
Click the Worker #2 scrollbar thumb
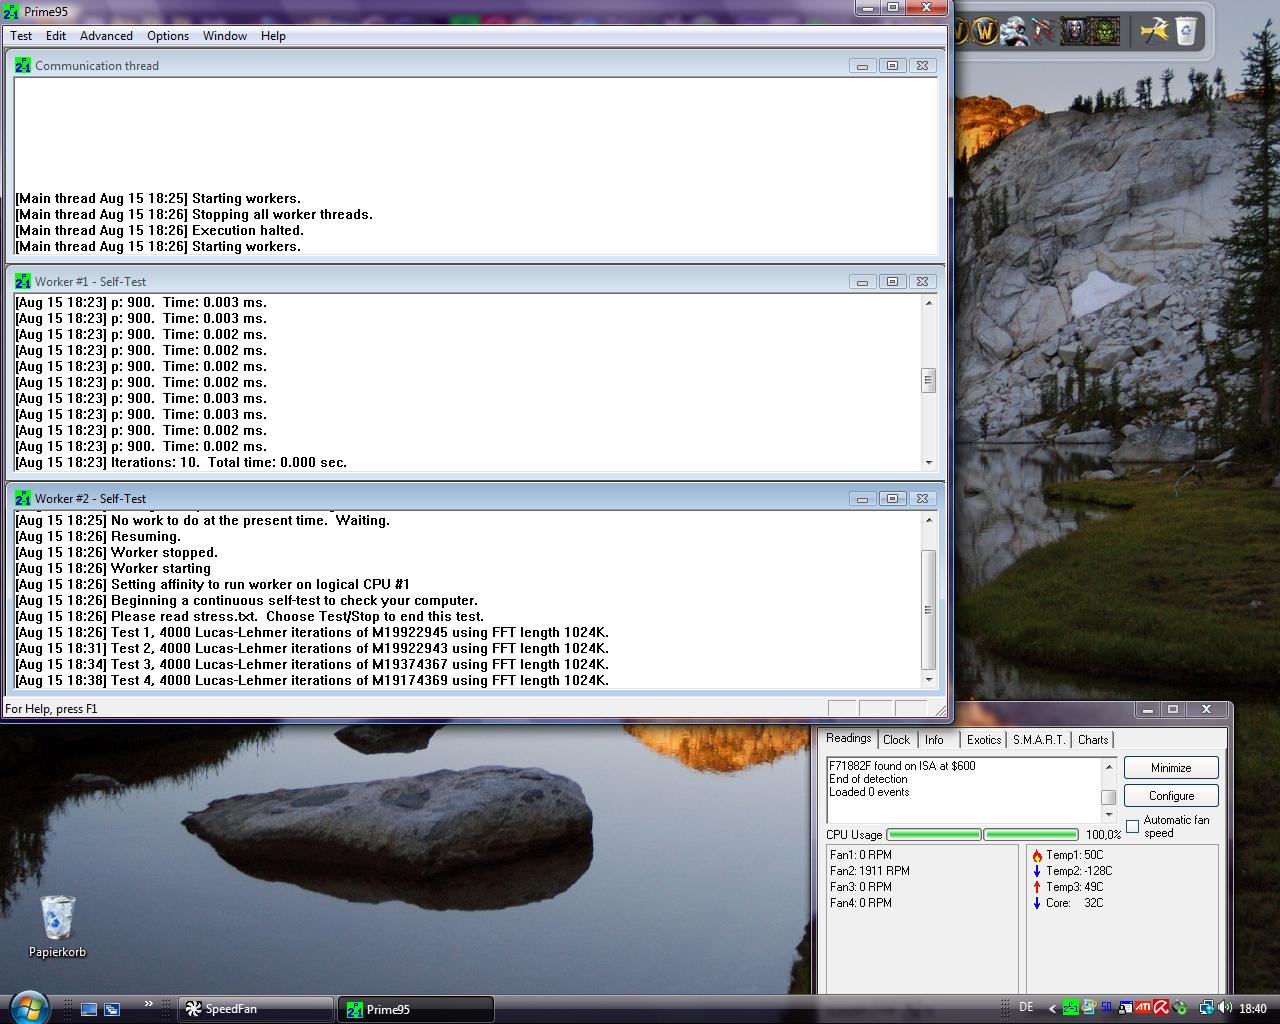pyautogui.click(x=929, y=609)
